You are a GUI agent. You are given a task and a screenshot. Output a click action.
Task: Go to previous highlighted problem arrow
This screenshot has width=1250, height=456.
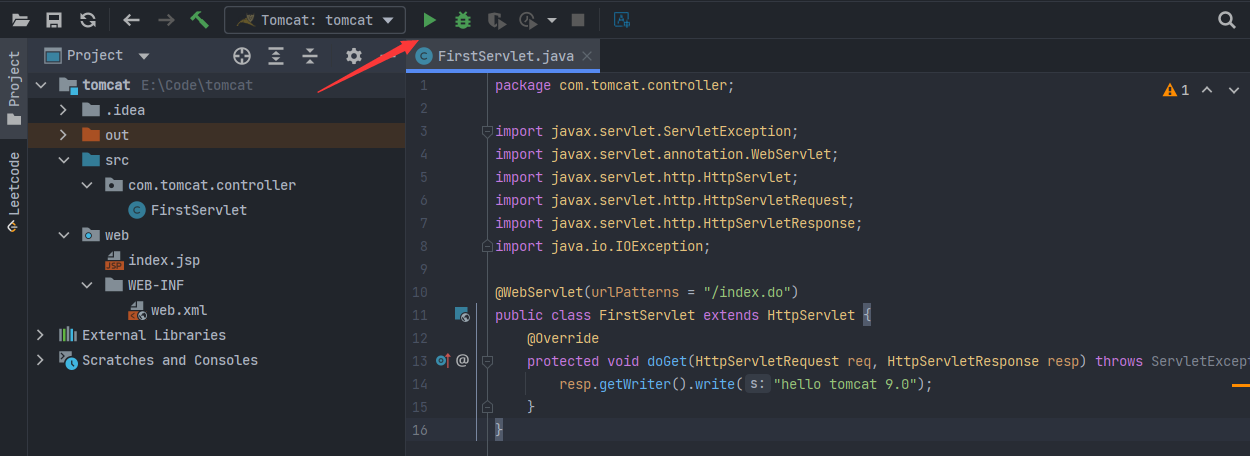click(1207, 90)
